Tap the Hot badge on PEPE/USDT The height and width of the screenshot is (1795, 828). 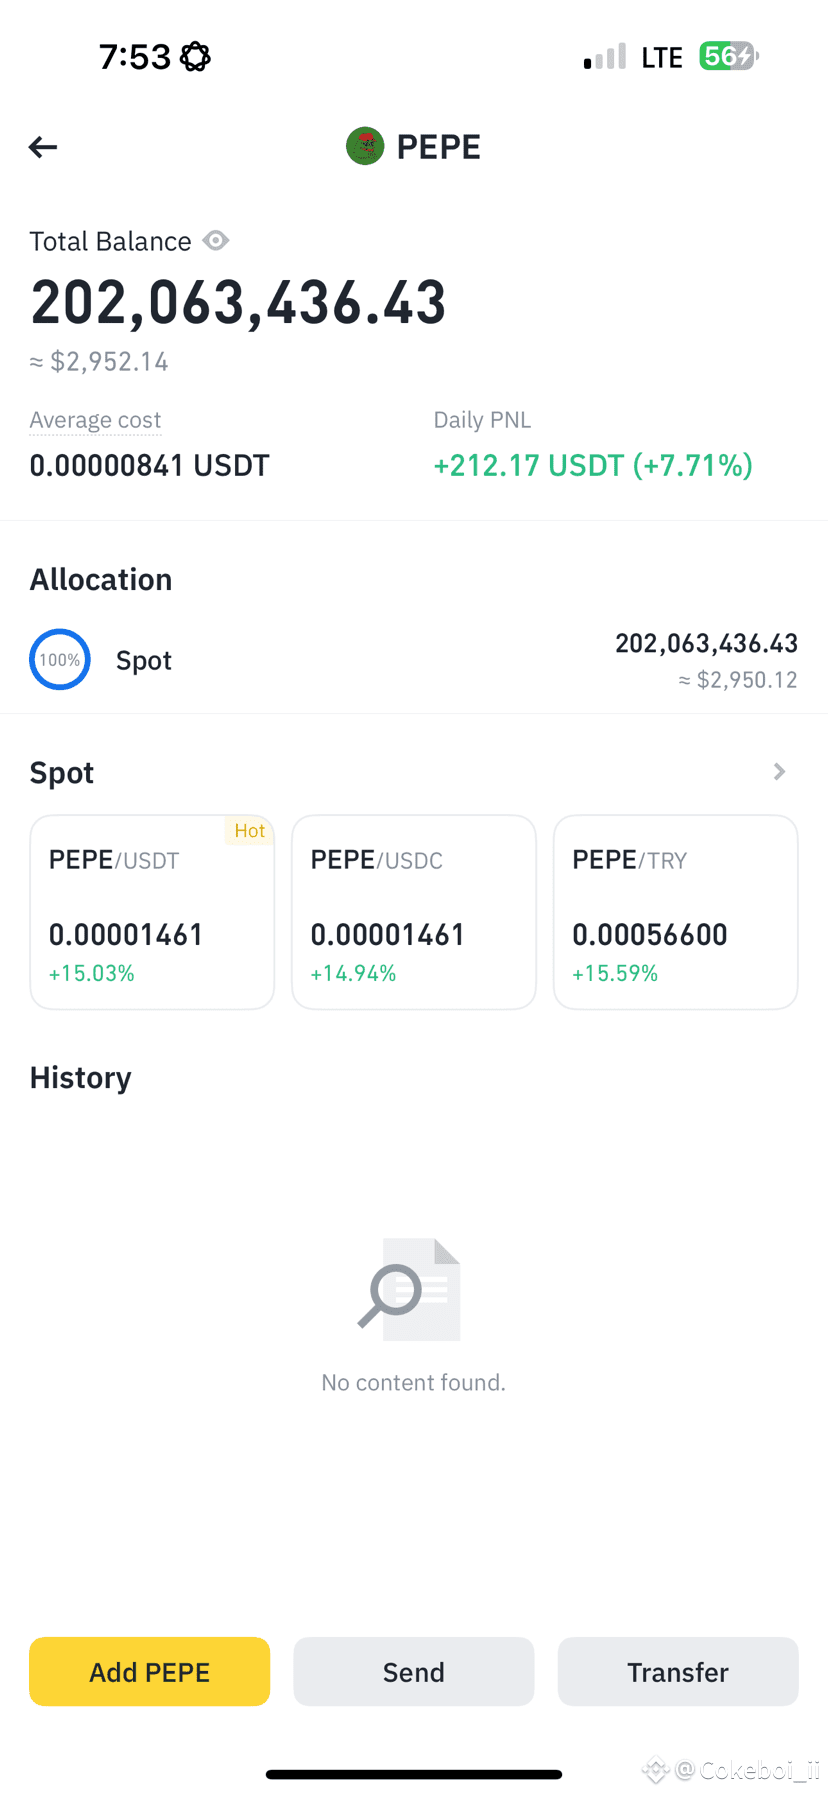pyautogui.click(x=249, y=830)
